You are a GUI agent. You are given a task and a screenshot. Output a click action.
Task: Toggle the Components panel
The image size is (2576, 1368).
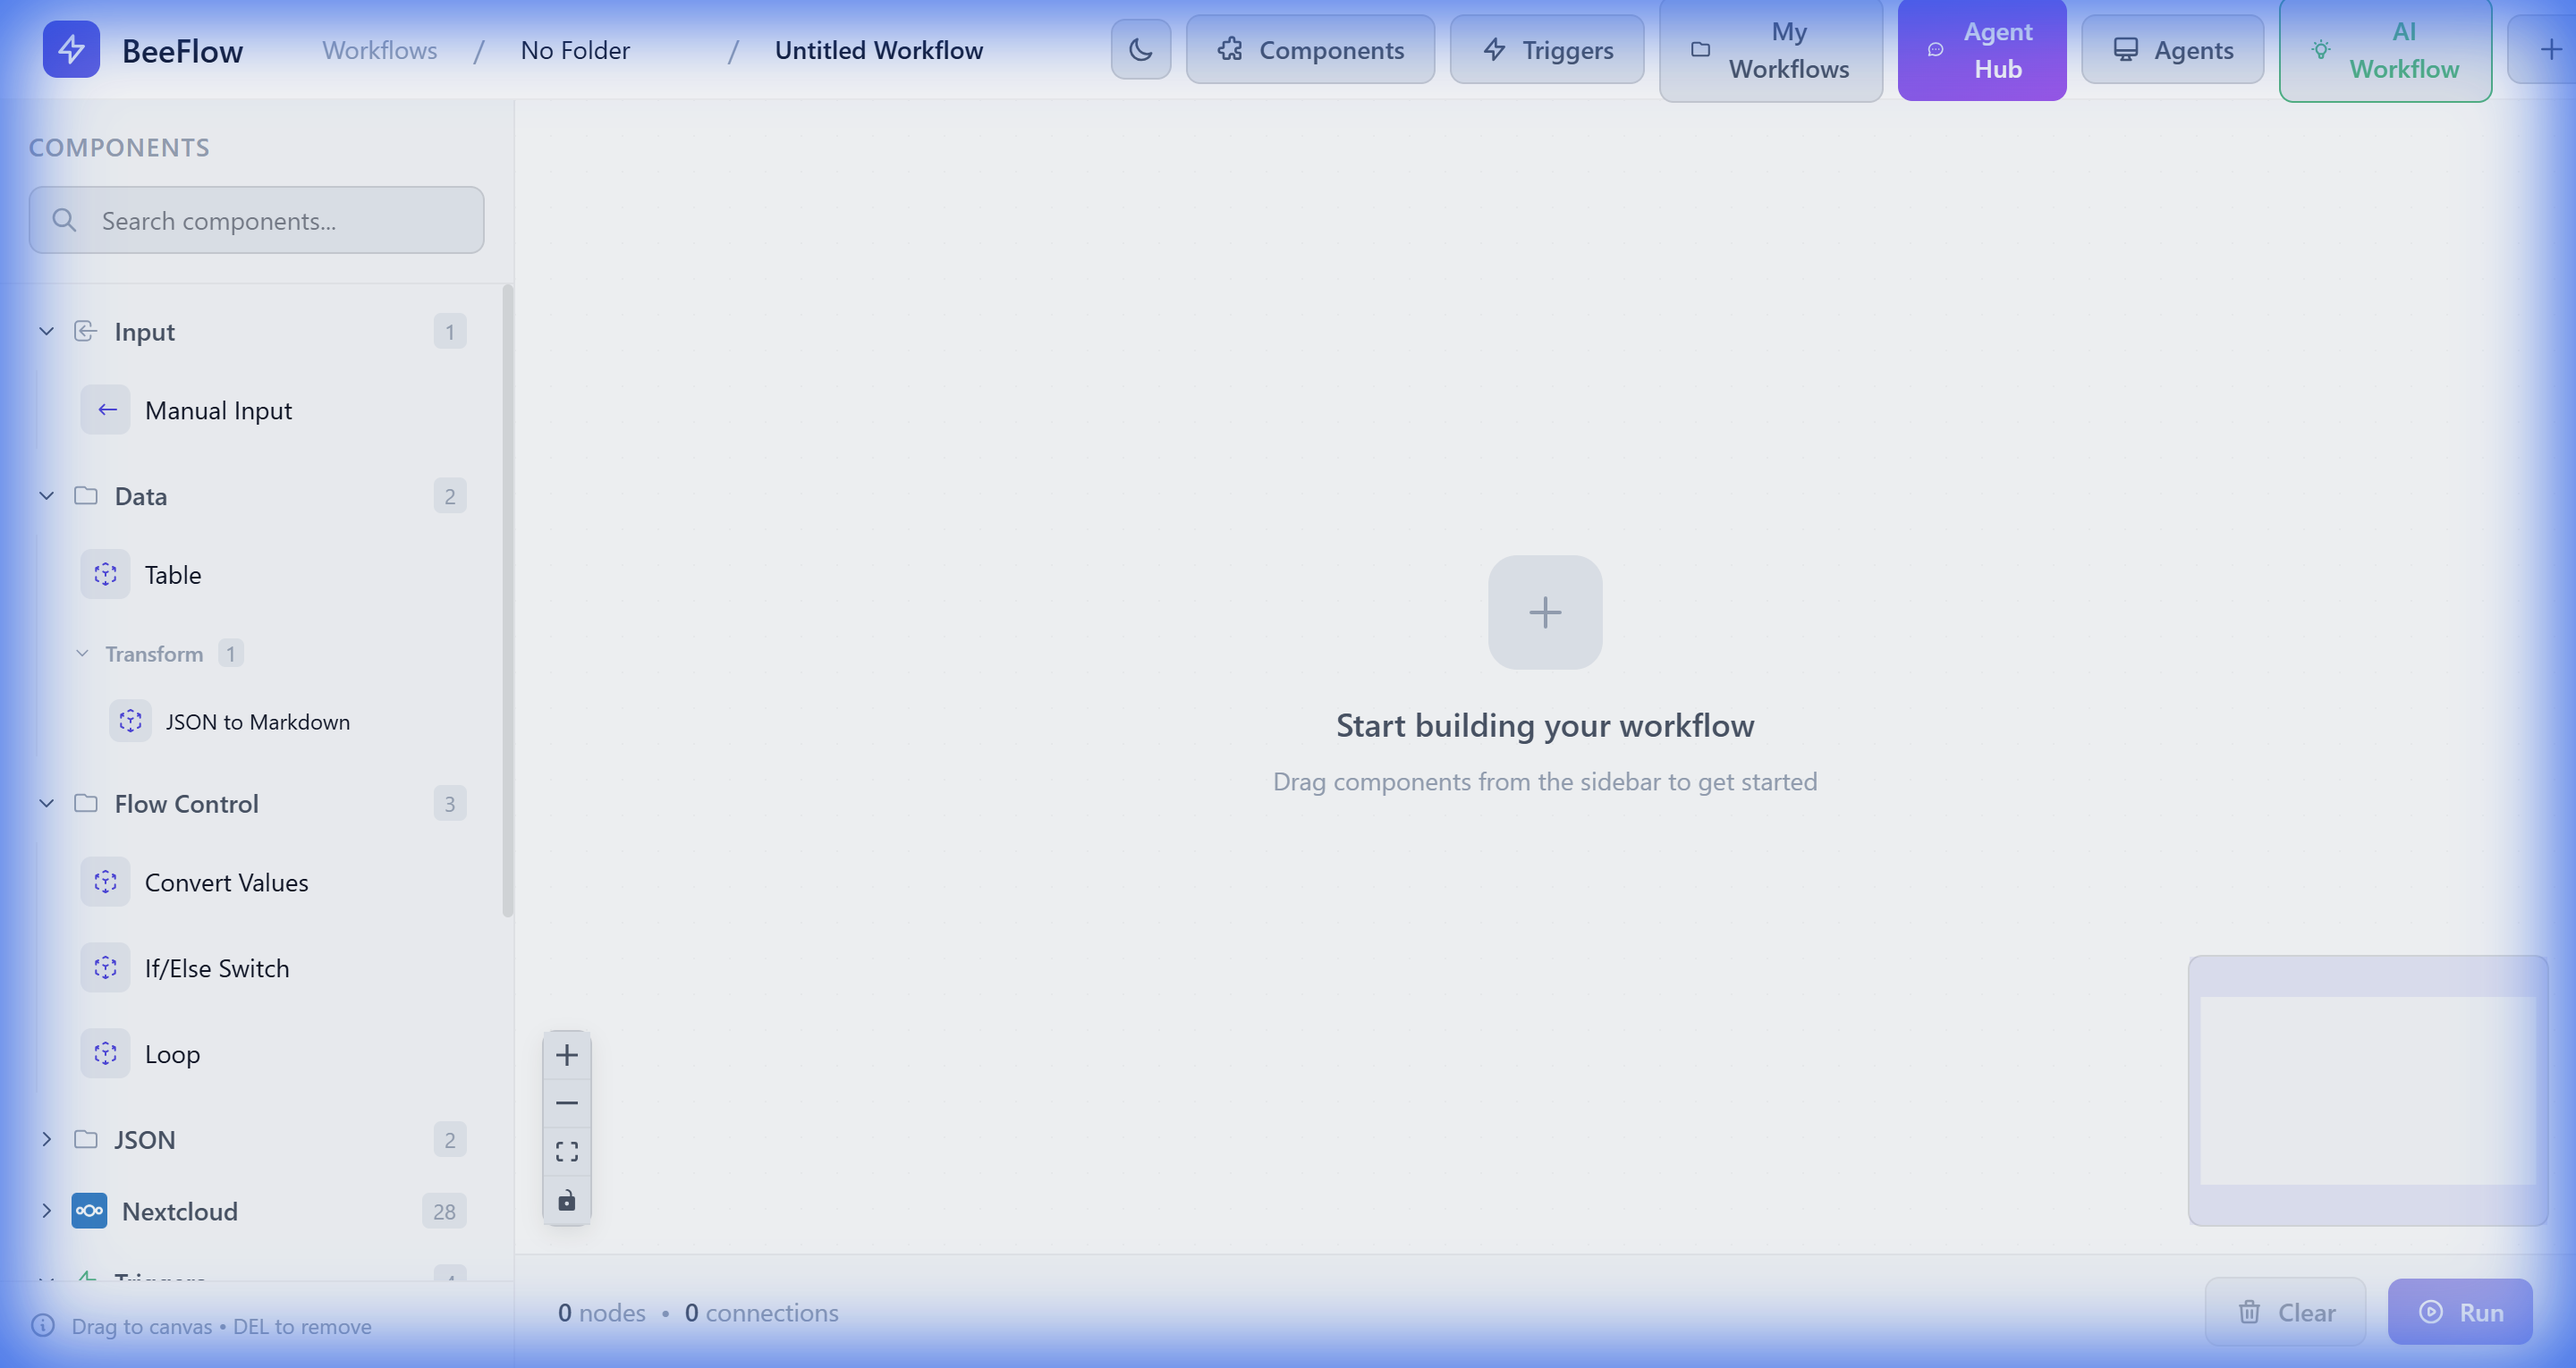click(1310, 49)
